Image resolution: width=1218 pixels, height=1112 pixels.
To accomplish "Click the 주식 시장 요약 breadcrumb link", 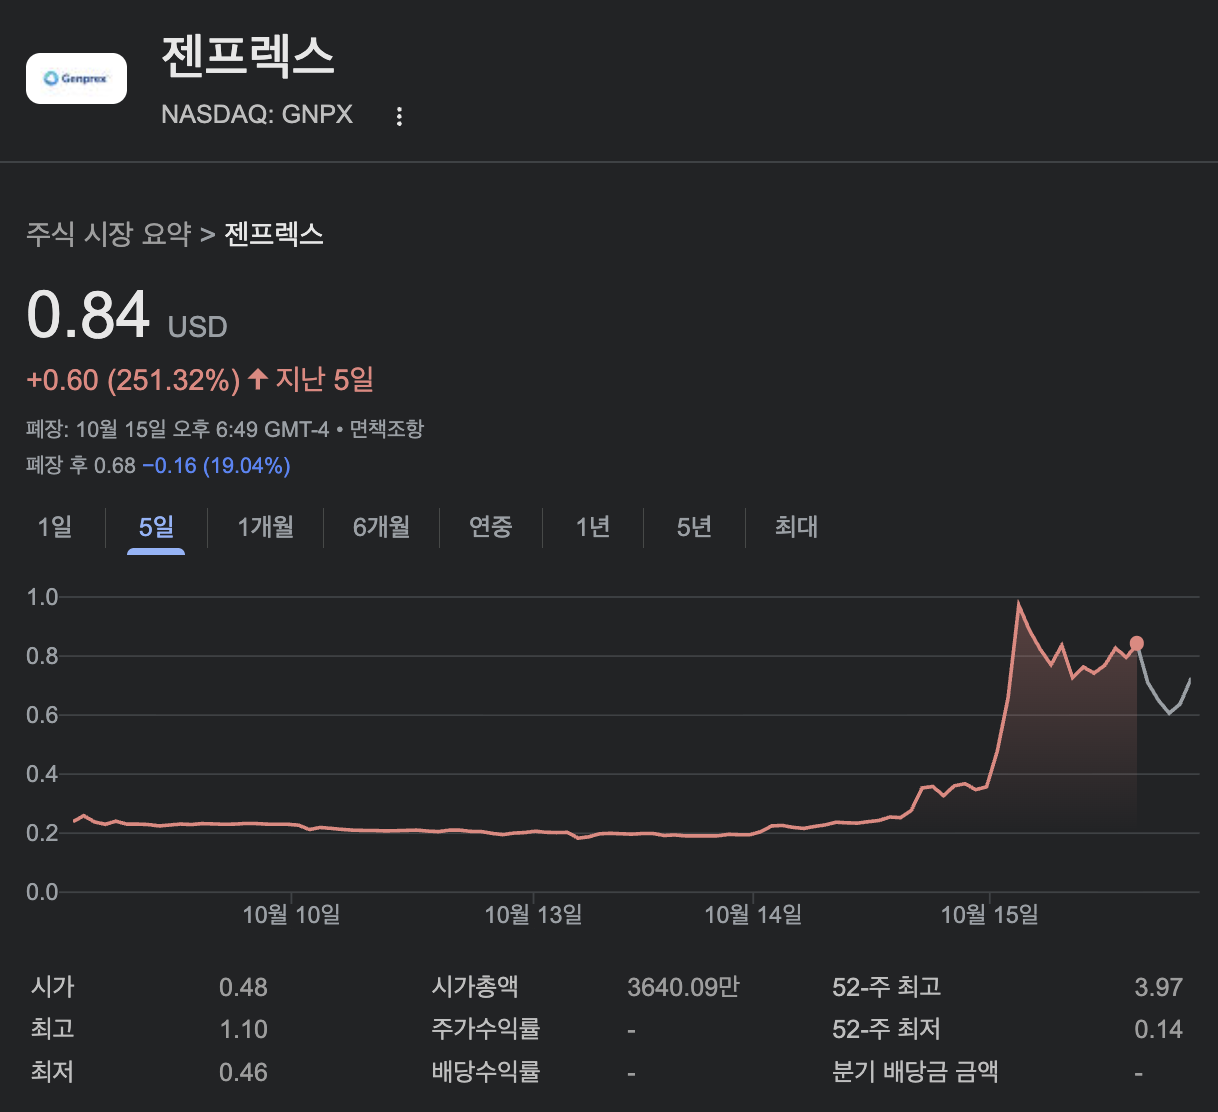I will (x=108, y=234).
